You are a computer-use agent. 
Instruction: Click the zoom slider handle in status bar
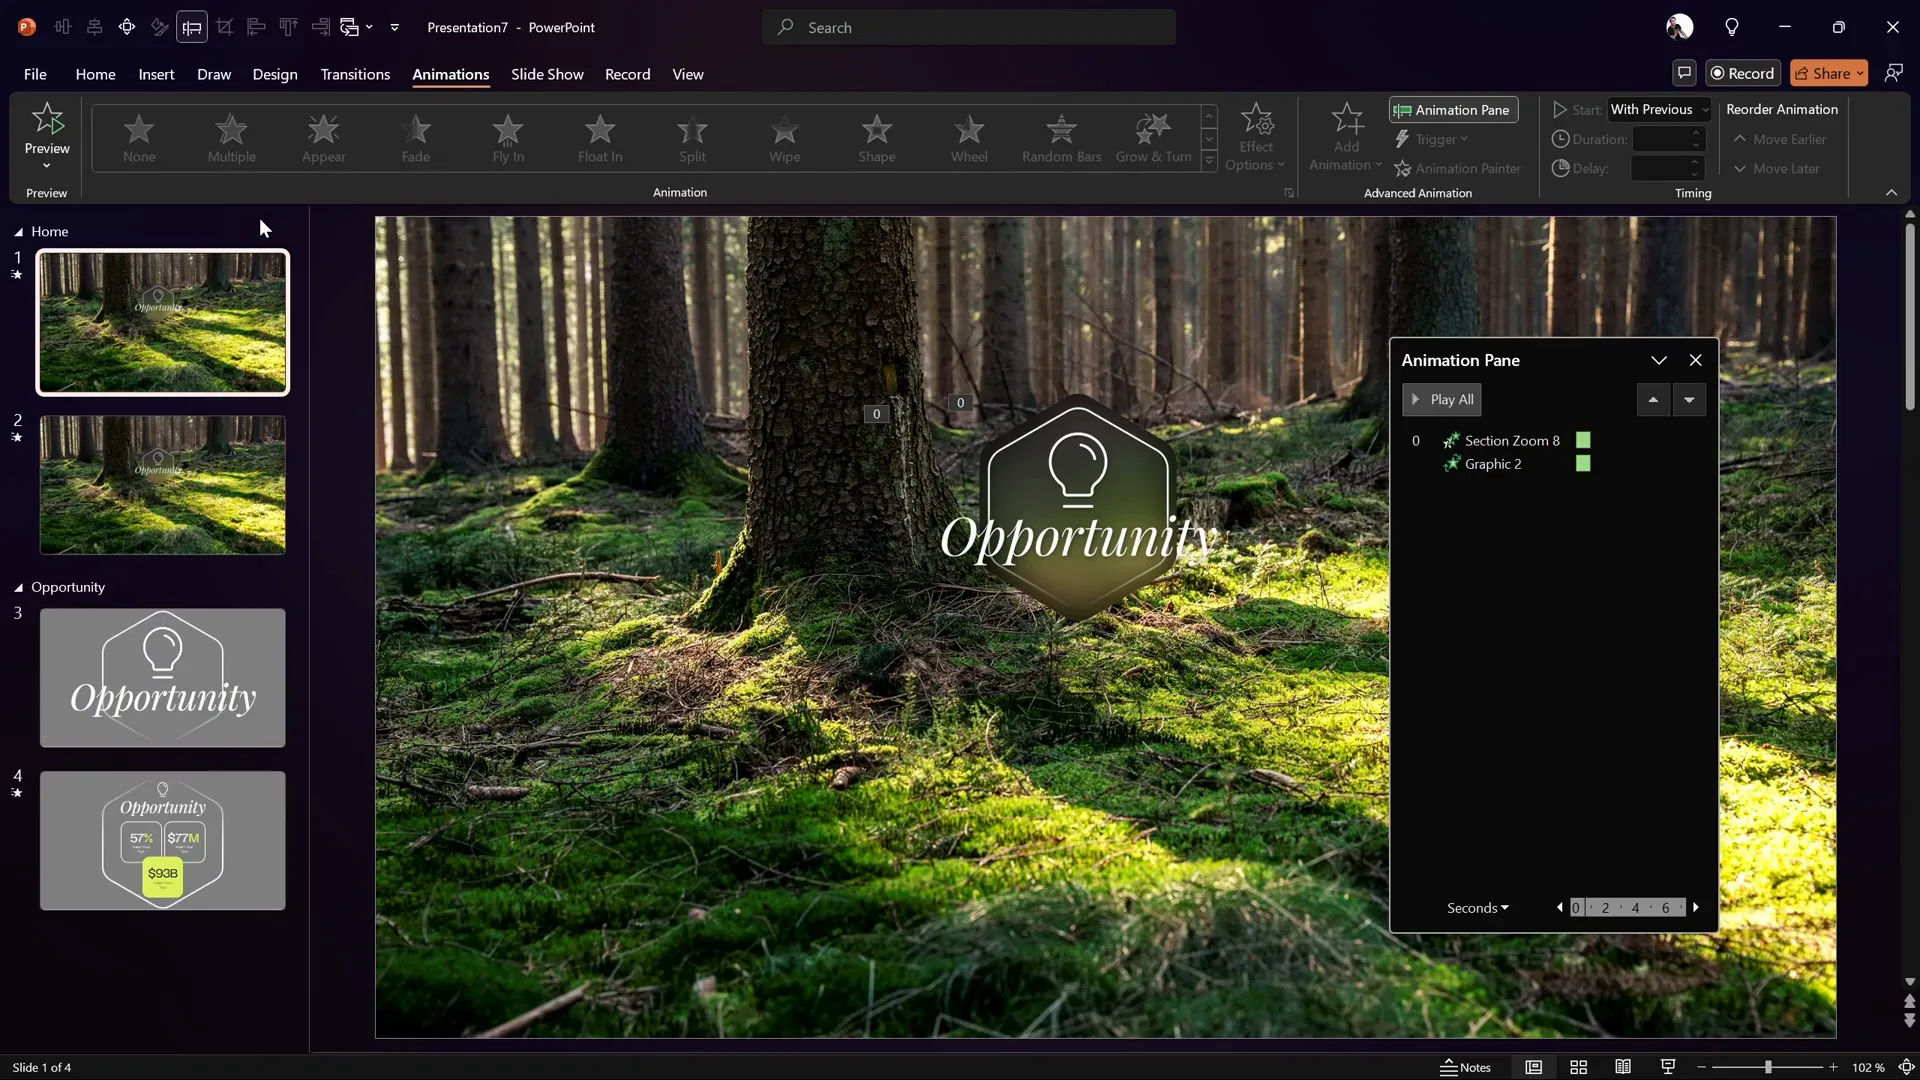[x=1768, y=1067]
